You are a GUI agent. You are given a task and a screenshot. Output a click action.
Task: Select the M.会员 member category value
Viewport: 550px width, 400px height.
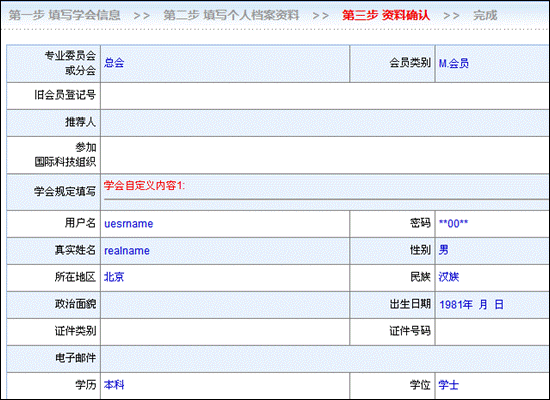[454, 63]
